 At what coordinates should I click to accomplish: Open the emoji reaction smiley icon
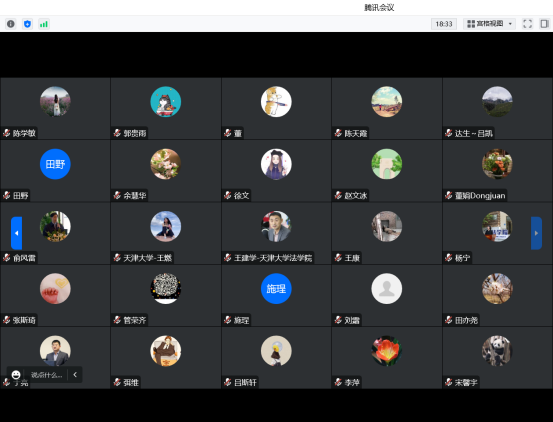pos(16,375)
